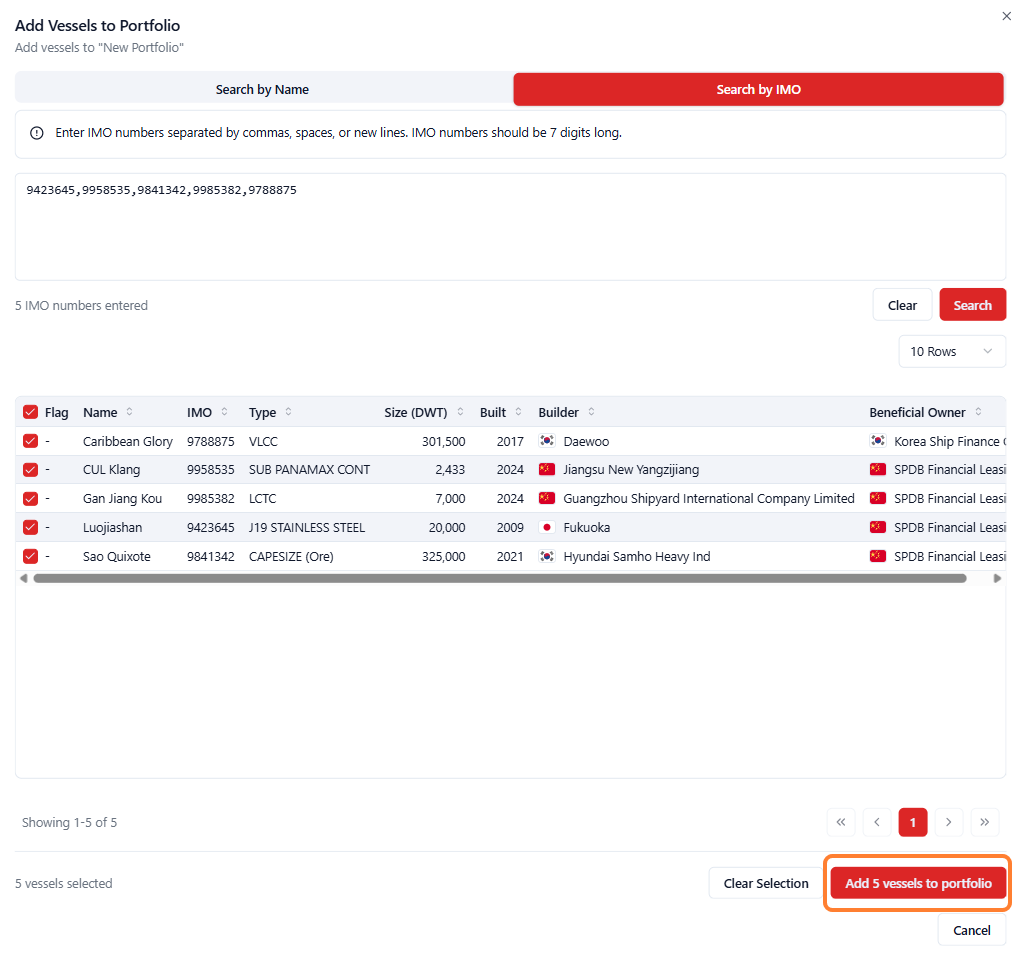
Task: Click the Hyundai Samho Heavy Ind builder cell
Action: (637, 556)
